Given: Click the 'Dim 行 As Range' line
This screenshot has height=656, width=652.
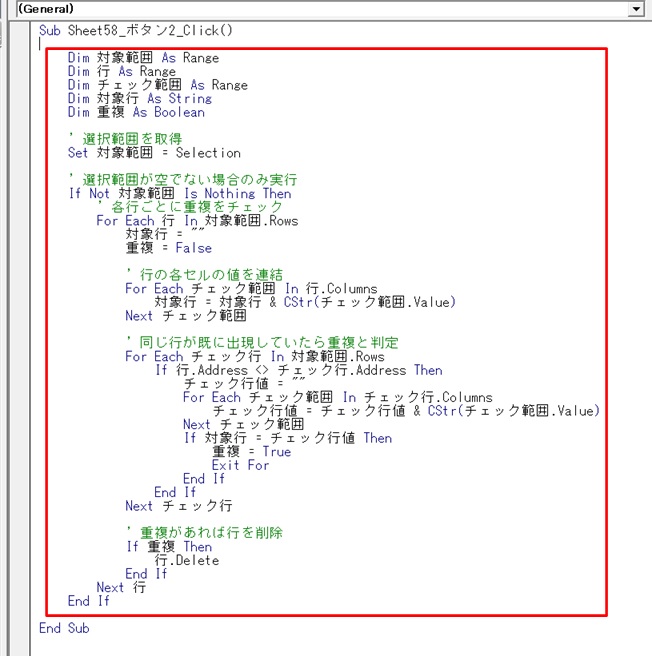Looking at the screenshot, I should click(122, 72).
